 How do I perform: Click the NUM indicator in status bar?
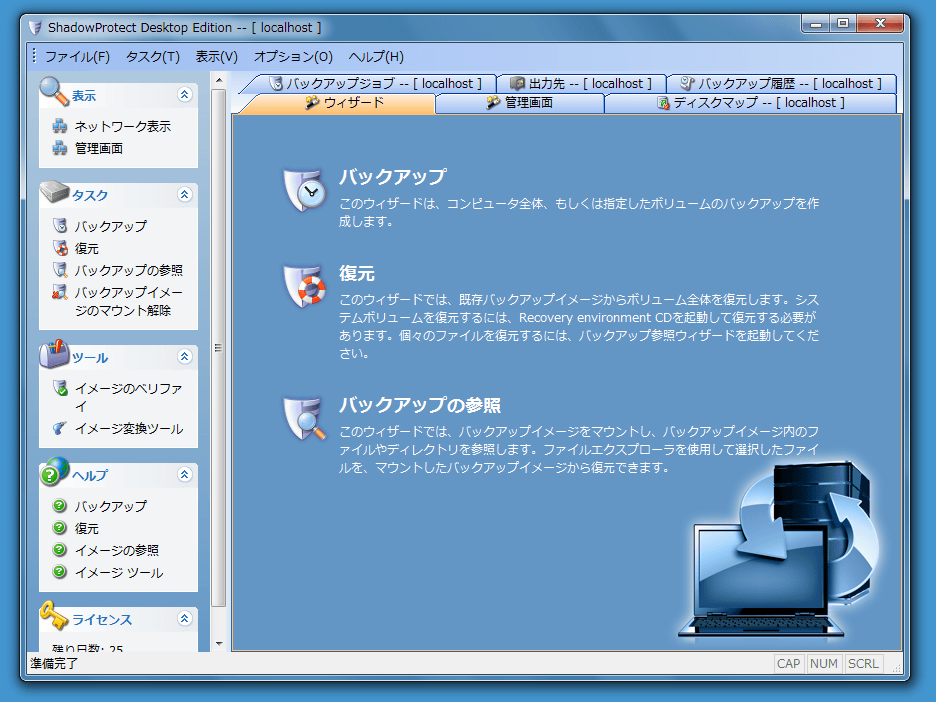coord(824,664)
